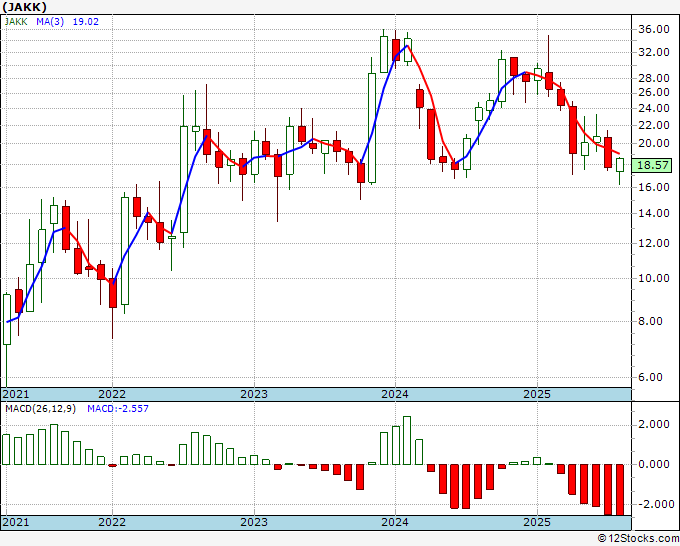The width and height of the screenshot is (680, 546).
Task: Click the 2023 label on MACD axis
Action: 254,522
